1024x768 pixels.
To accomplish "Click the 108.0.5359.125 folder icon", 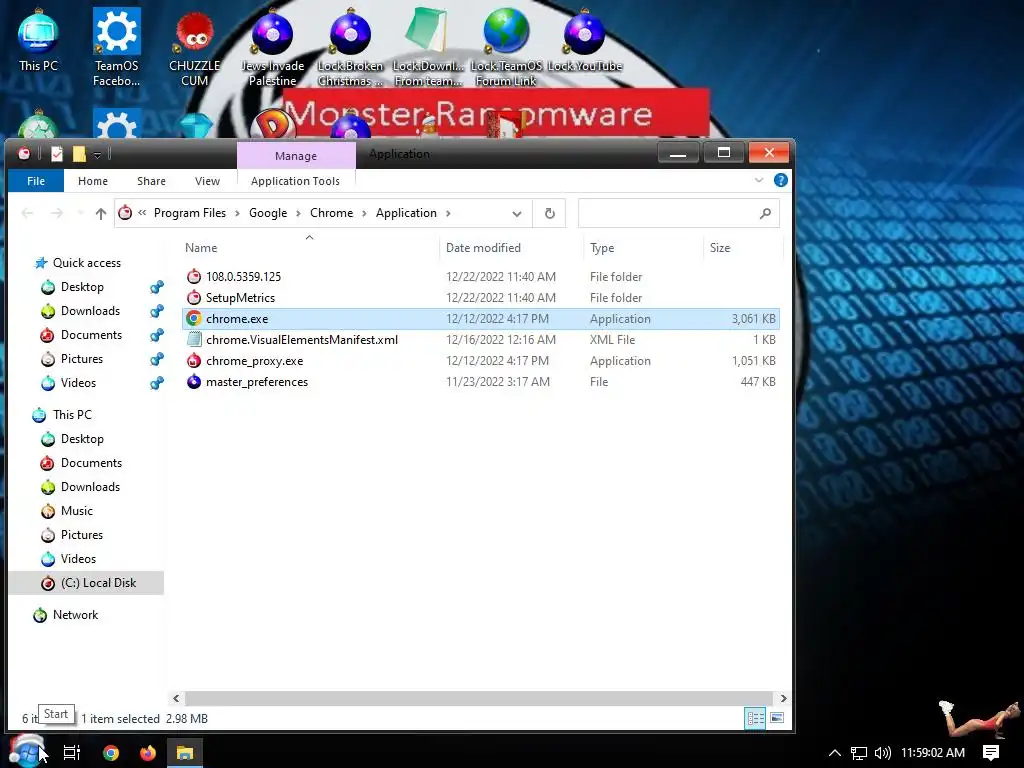I will [194, 276].
